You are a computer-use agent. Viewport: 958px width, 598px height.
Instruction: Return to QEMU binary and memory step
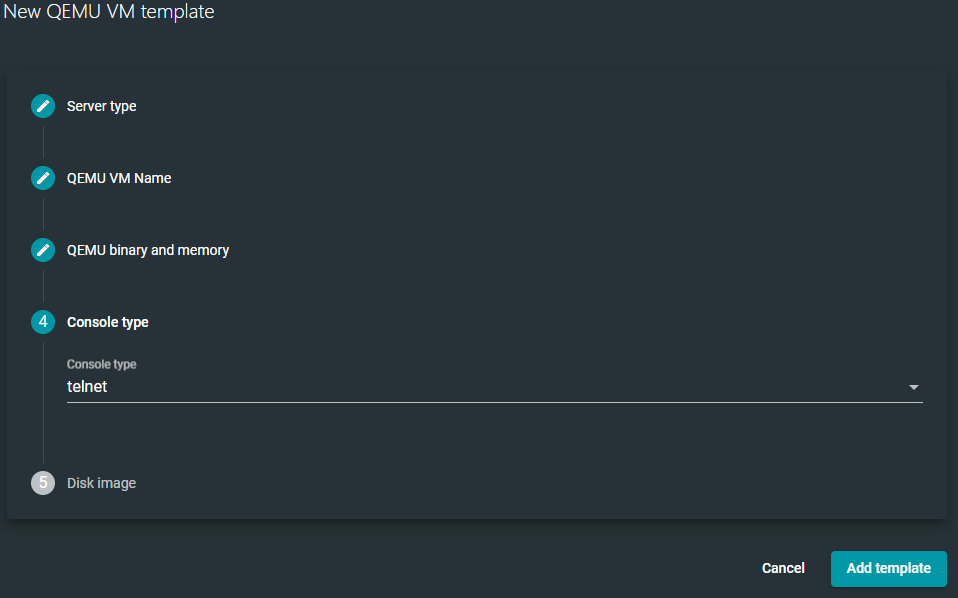pyautogui.click(x=148, y=250)
